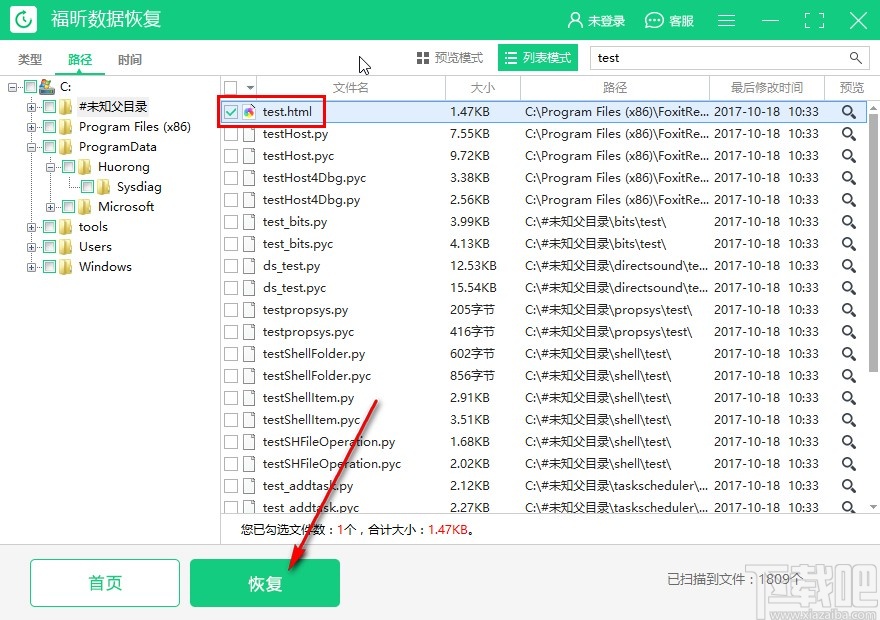Image resolution: width=880 pixels, height=620 pixels.
Task: Preview testpropsys.pyc with magnifier icon
Action: (x=849, y=332)
